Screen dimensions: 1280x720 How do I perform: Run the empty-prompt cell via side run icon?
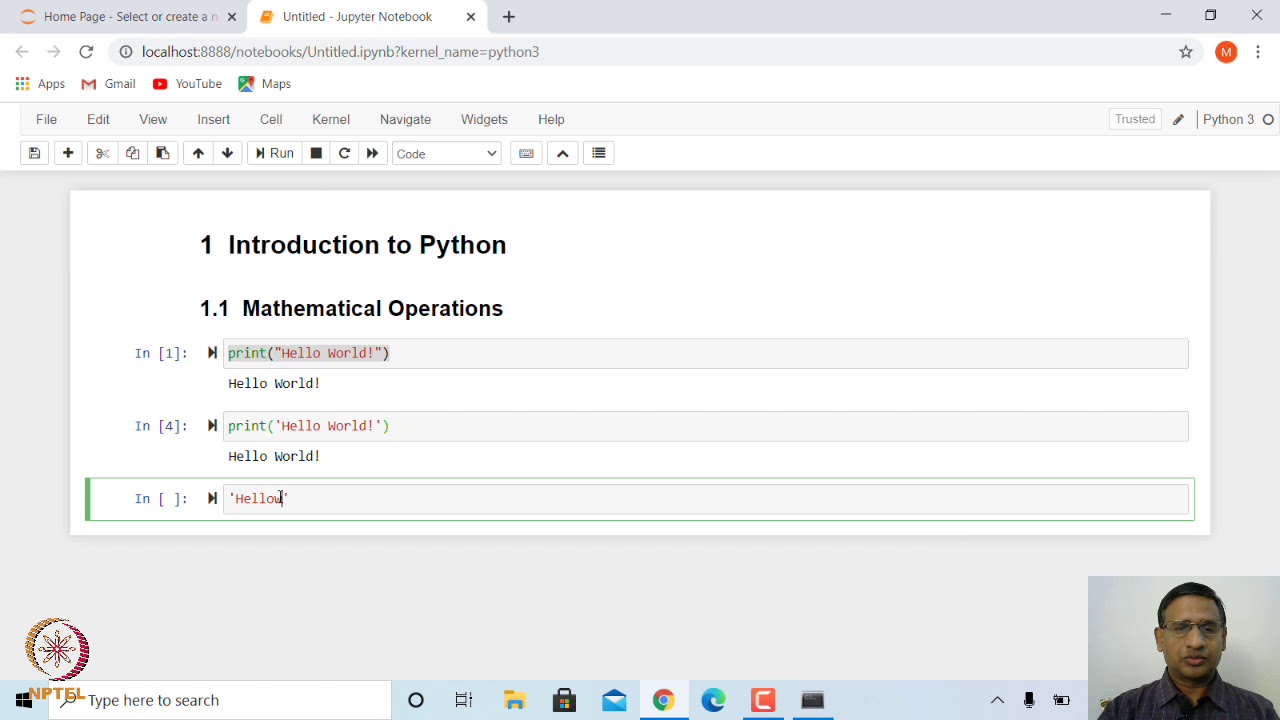(x=212, y=499)
